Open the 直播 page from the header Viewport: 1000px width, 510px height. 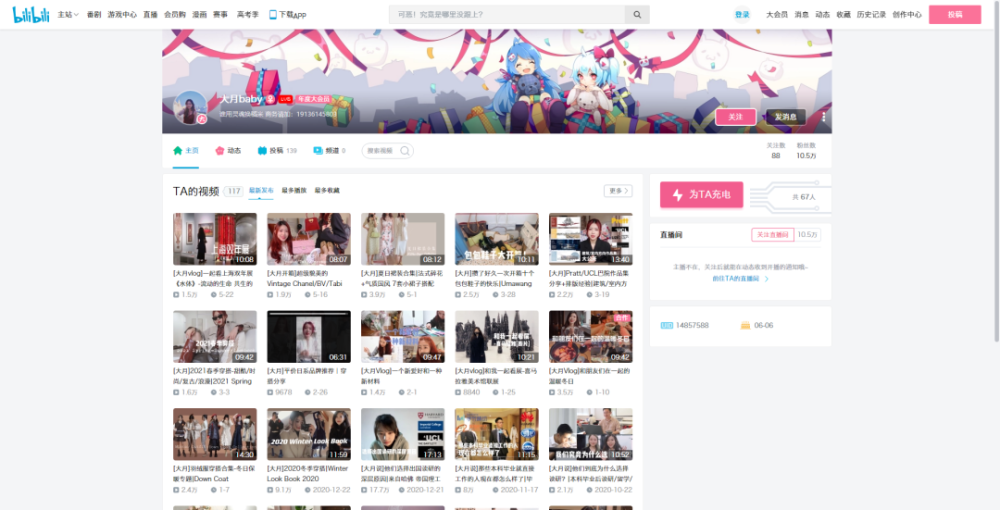click(x=151, y=15)
